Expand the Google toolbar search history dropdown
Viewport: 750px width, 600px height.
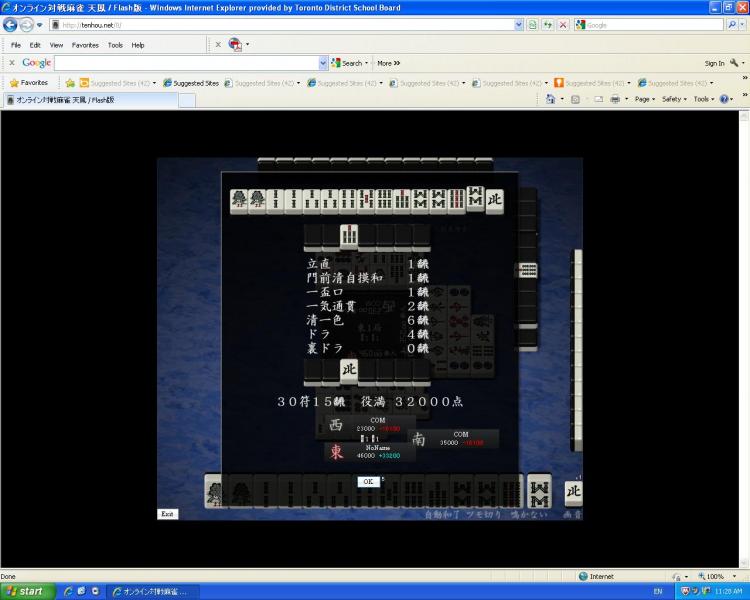click(323, 63)
